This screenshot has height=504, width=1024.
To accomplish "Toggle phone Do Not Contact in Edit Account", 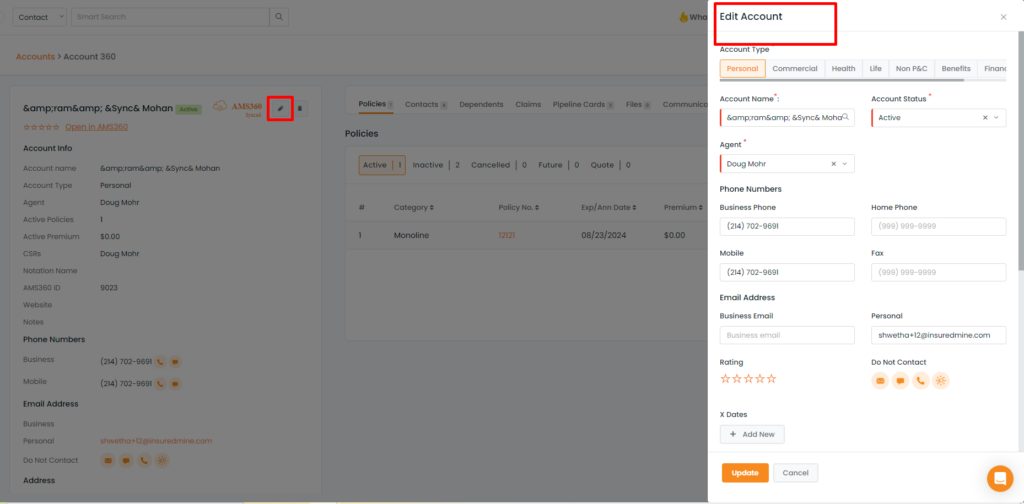I will tap(921, 381).
